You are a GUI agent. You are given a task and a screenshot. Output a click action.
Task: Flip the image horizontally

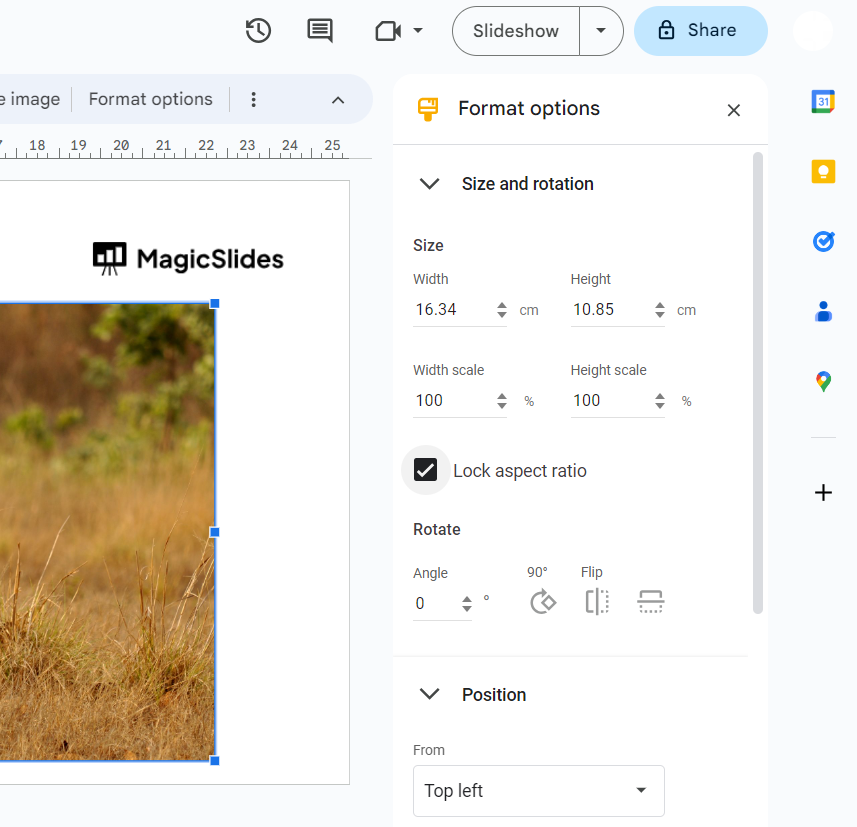pos(597,602)
